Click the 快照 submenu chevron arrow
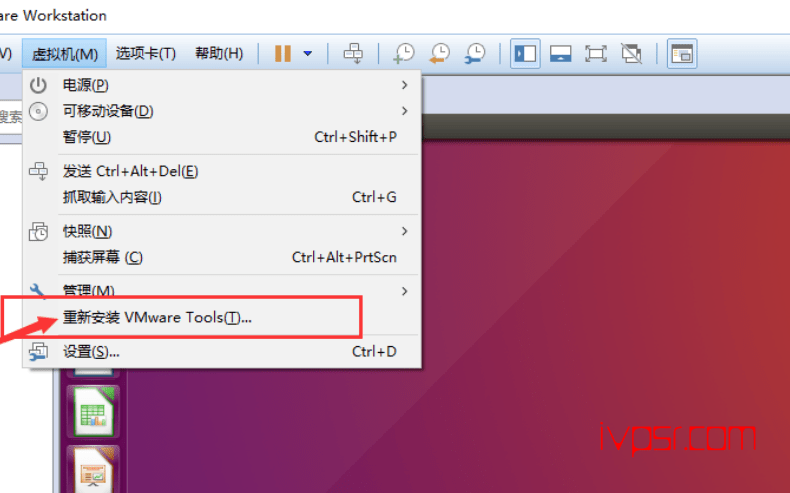Screen dimensions: 790x493 click(x=405, y=231)
